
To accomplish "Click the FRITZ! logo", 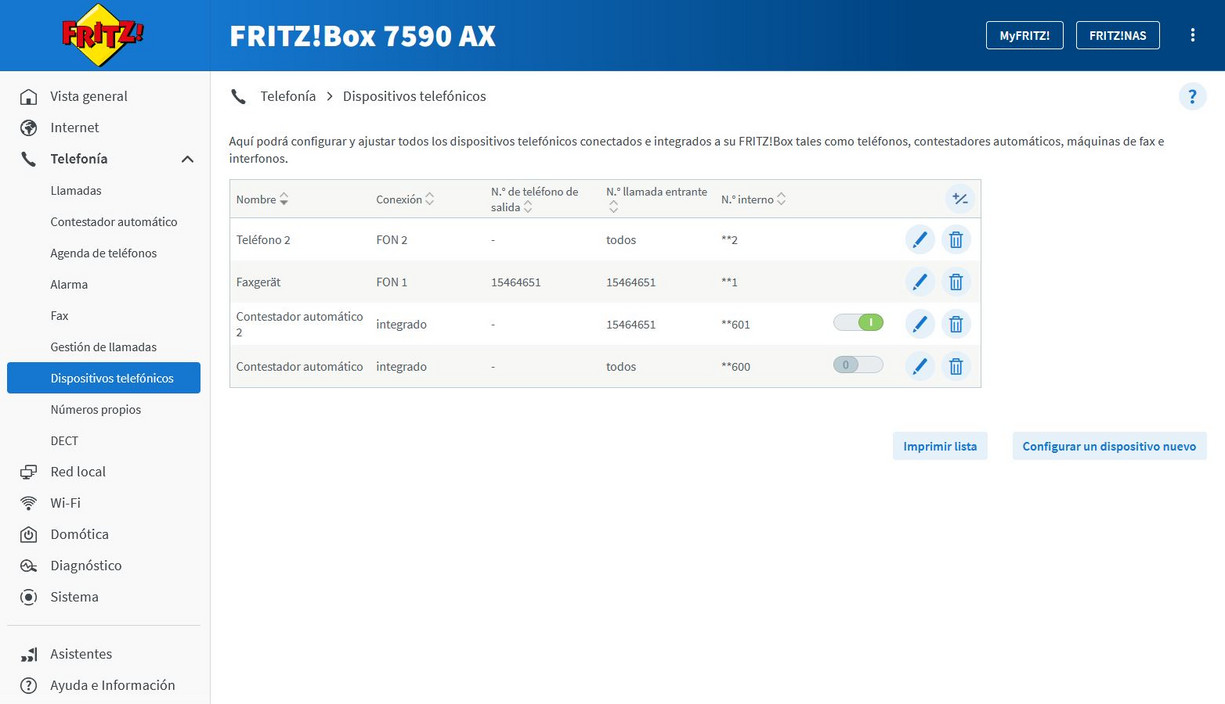I will pyautogui.click(x=103, y=35).
